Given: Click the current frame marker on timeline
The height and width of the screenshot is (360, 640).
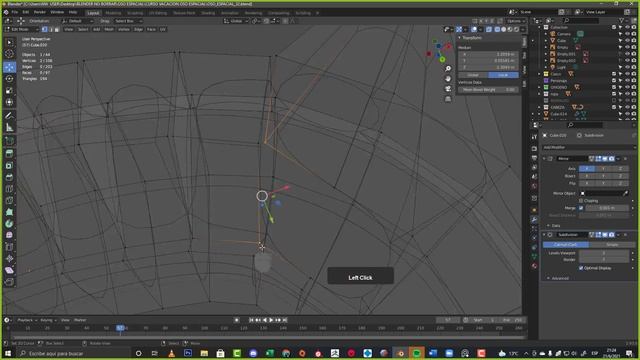Looking at the screenshot, I should click(x=120, y=328).
